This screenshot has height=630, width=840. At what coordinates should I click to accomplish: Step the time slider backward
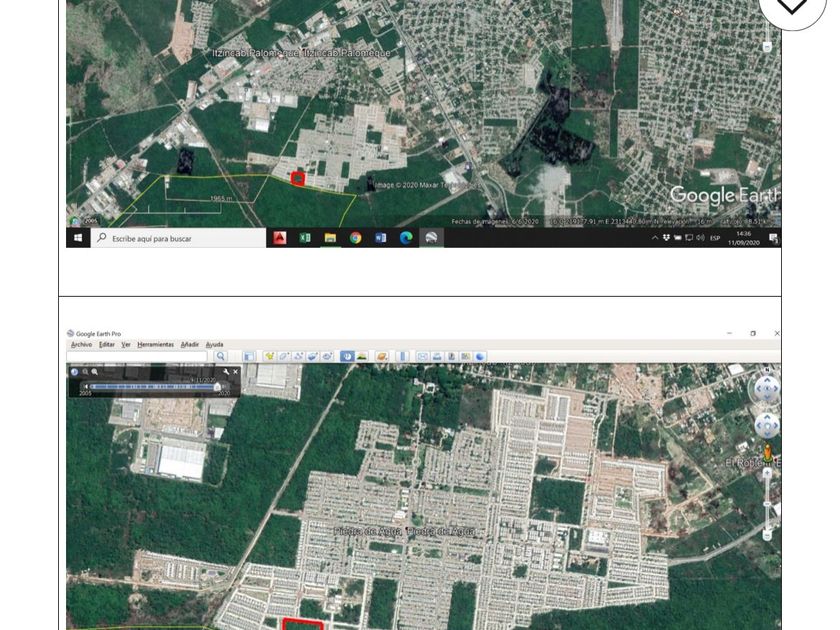click(85, 386)
